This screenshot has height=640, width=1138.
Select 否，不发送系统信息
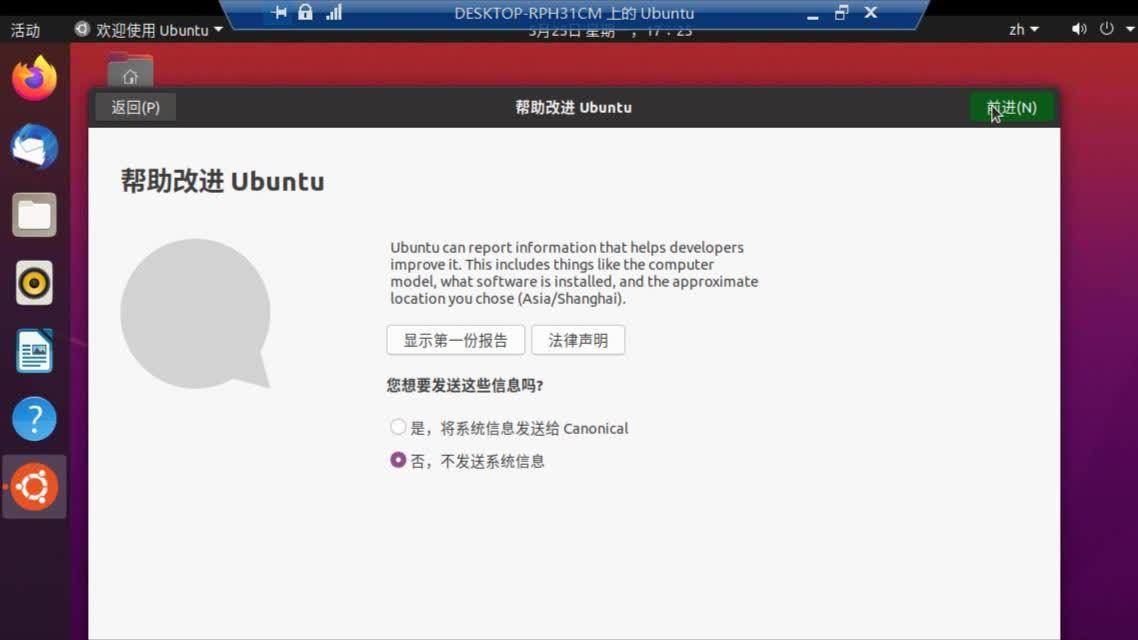coord(398,460)
